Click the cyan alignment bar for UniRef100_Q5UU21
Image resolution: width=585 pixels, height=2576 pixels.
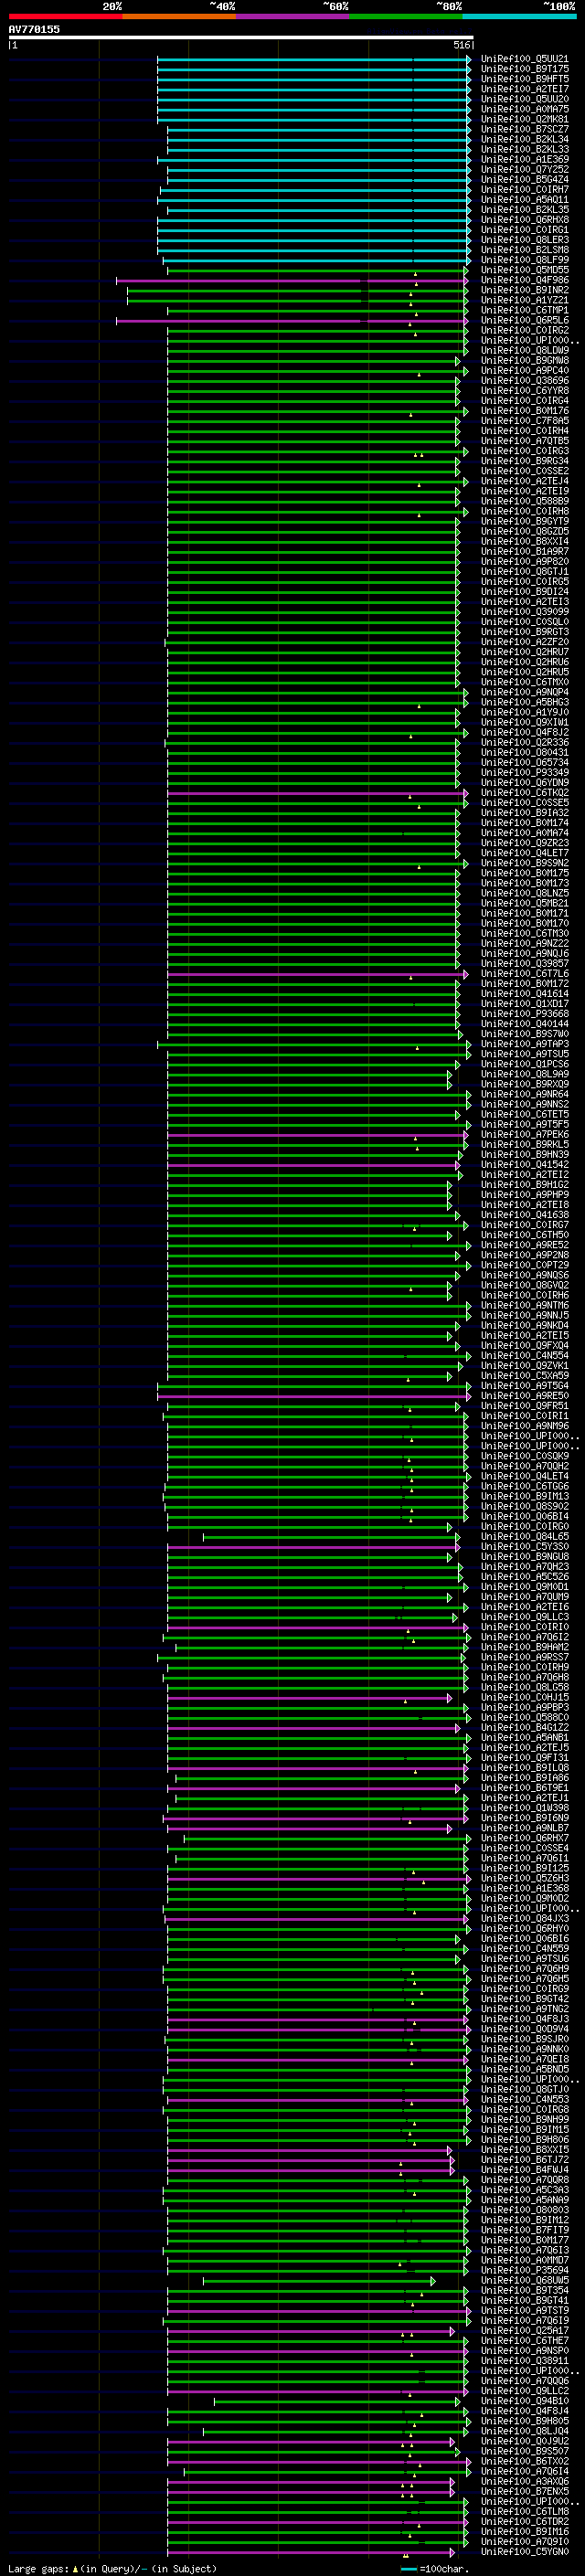[314, 59]
